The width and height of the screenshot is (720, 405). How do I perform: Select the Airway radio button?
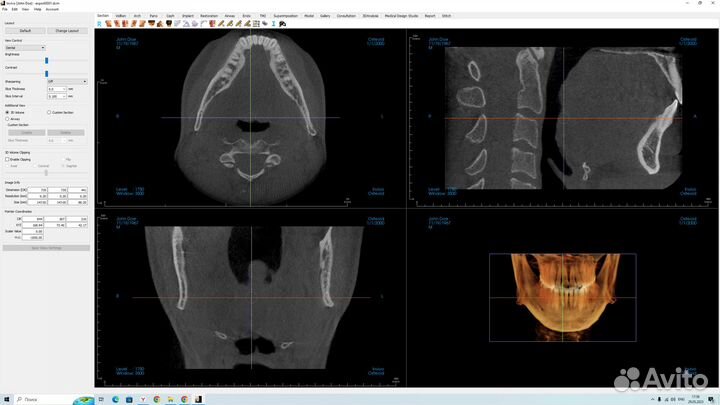tap(7, 119)
